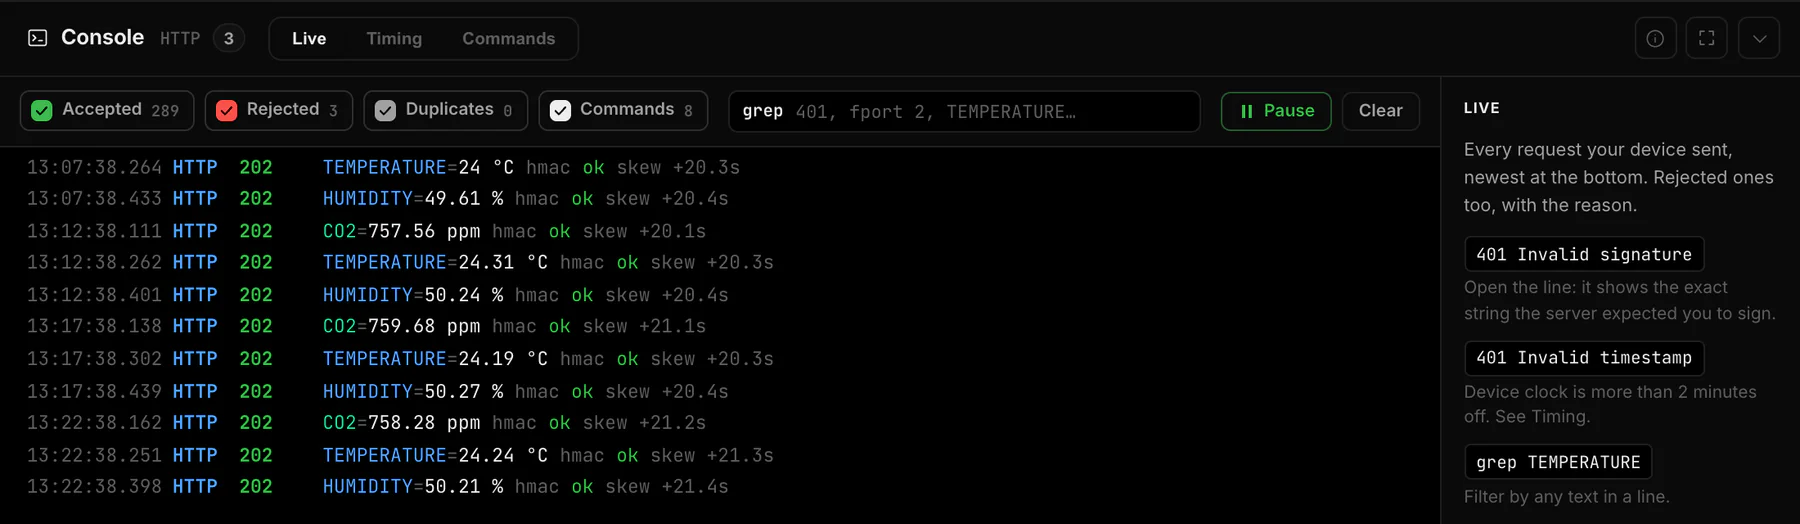
Task: Open log line HUMIDITY=50.24 %
Action: coord(720,295)
